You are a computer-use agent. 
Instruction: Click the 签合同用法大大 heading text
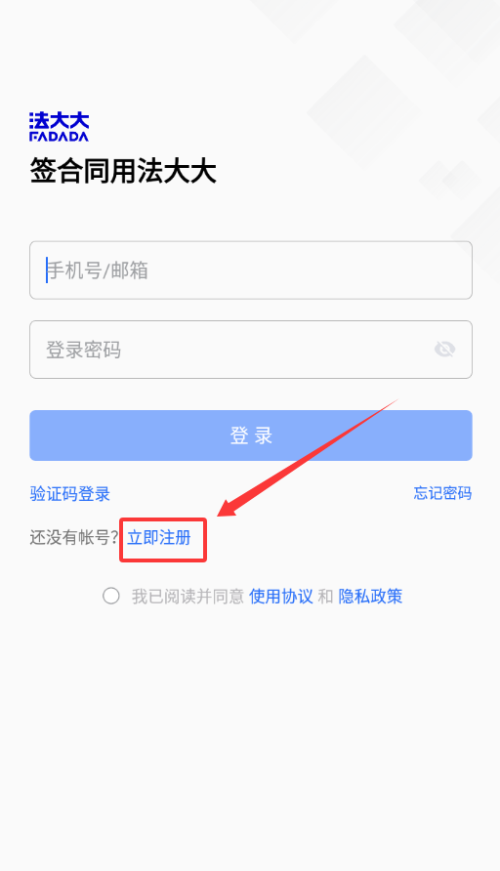click(x=123, y=171)
